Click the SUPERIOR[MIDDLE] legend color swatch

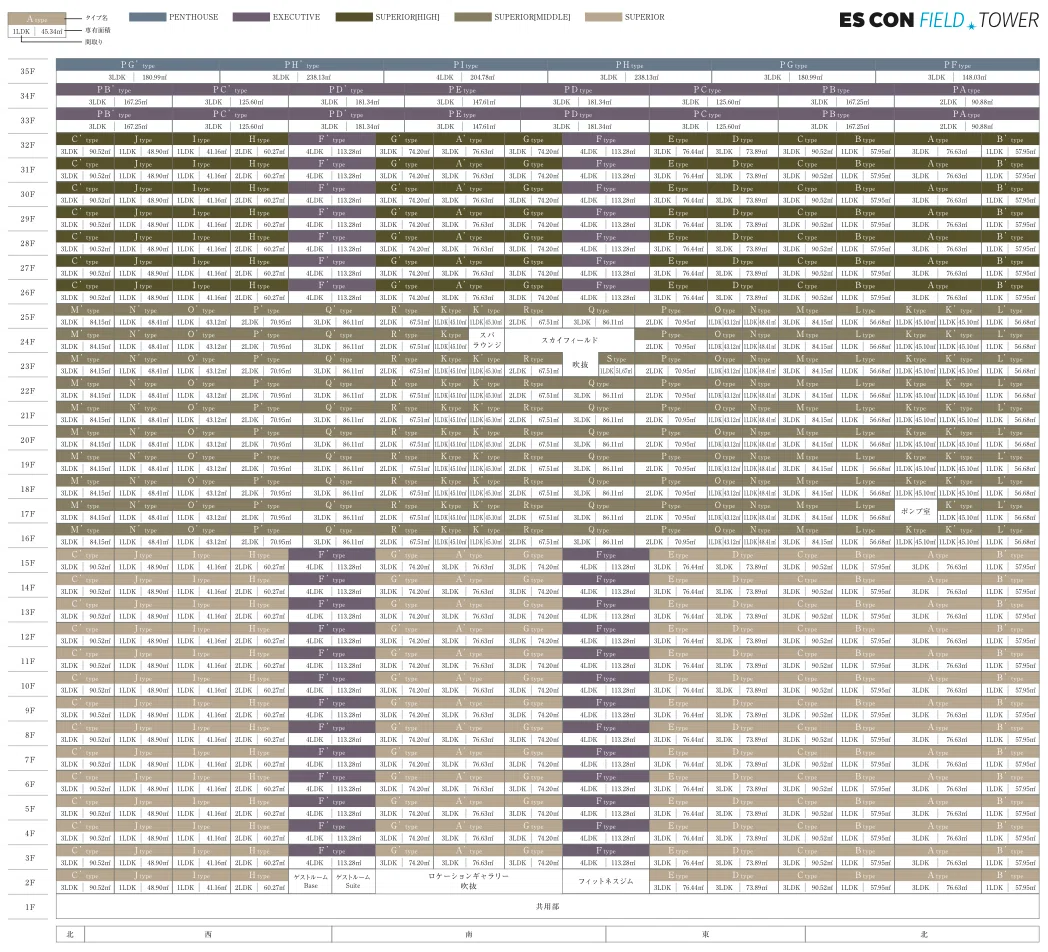473,17
